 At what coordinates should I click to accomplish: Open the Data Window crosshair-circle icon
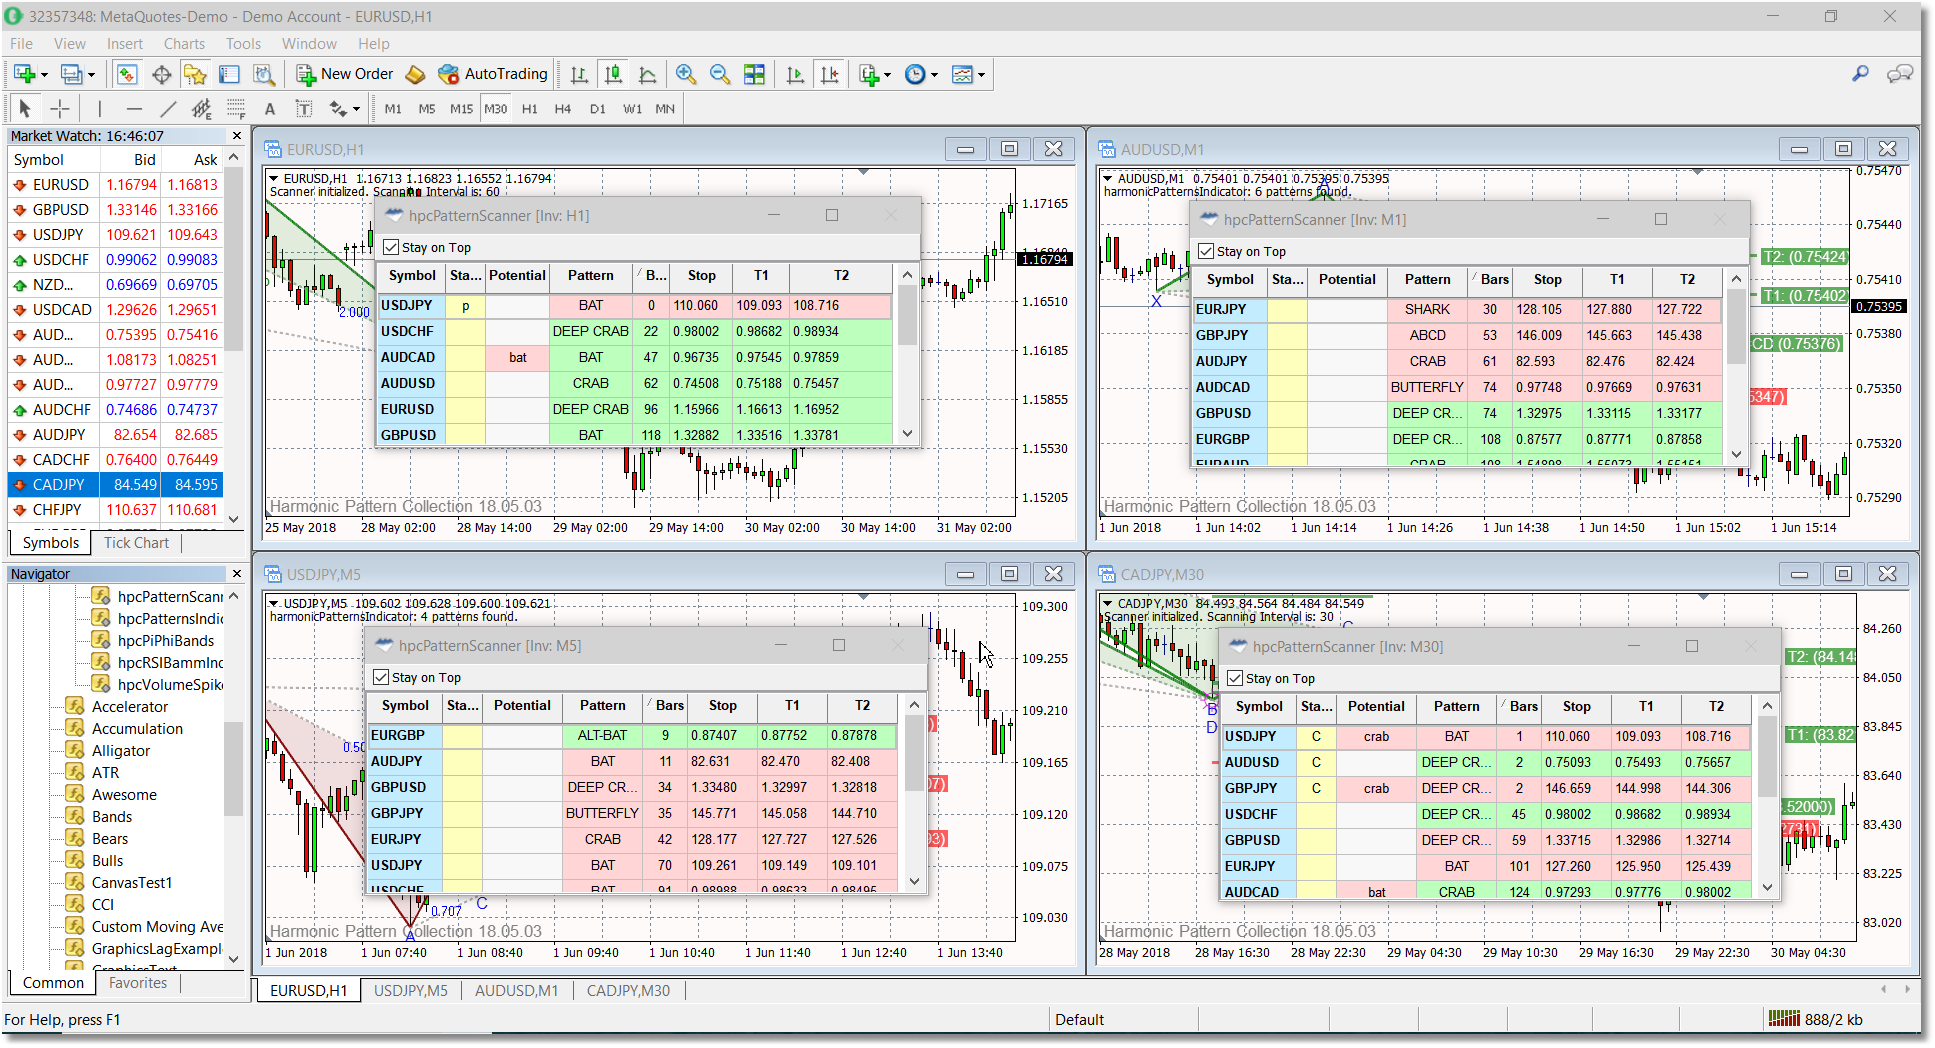161,74
